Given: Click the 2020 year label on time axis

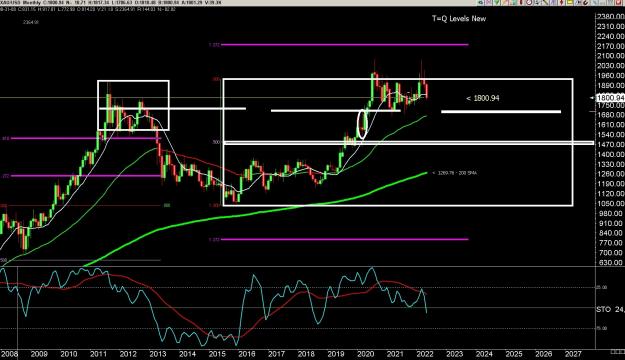Looking at the screenshot, I should tap(366, 354).
